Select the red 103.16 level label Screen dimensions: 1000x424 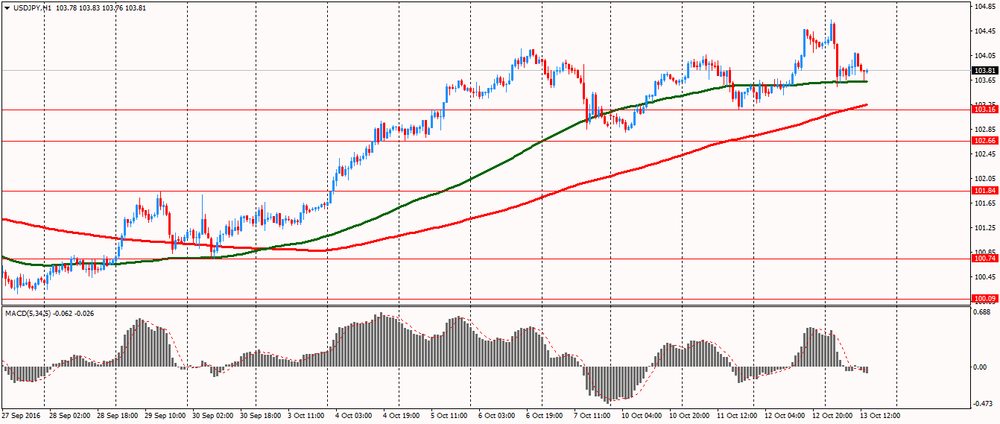pyautogui.click(x=983, y=110)
